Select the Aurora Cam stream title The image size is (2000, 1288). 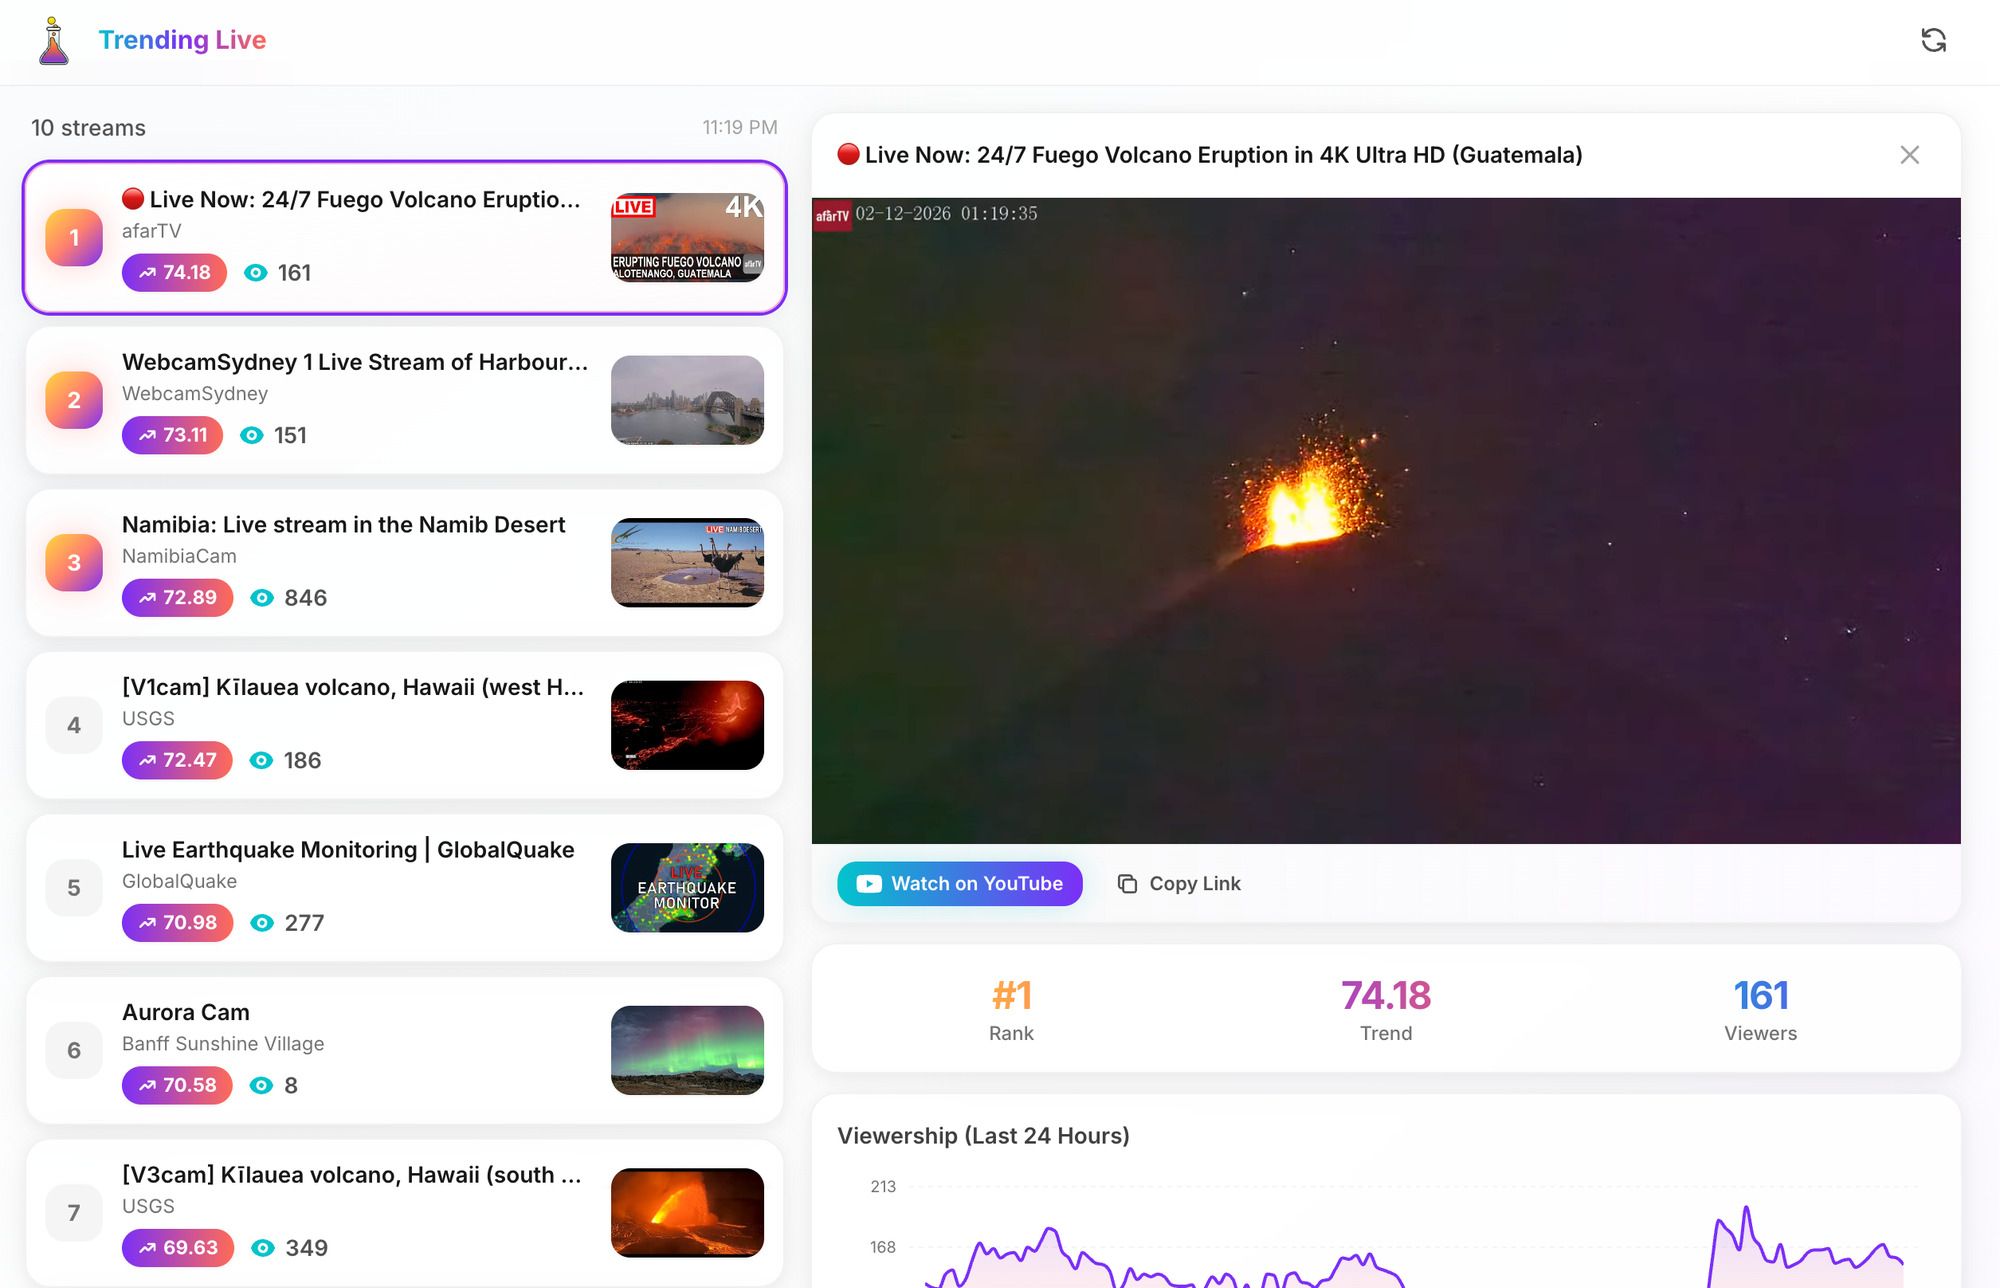tap(186, 1012)
